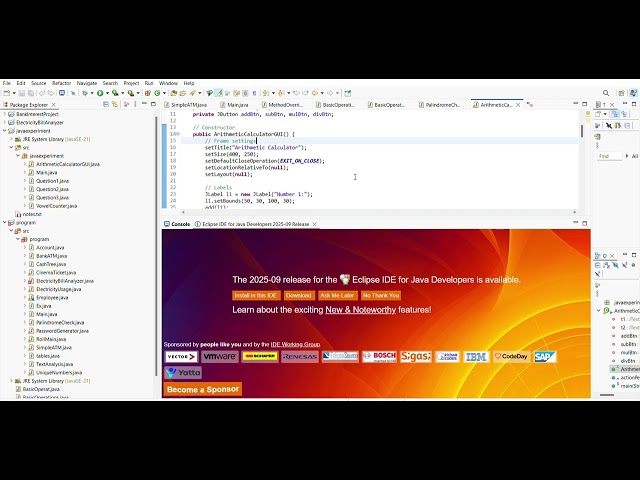Viewport: 640px width, 480px height.
Task: Click the No Thank You button
Action: pyautogui.click(x=381, y=296)
